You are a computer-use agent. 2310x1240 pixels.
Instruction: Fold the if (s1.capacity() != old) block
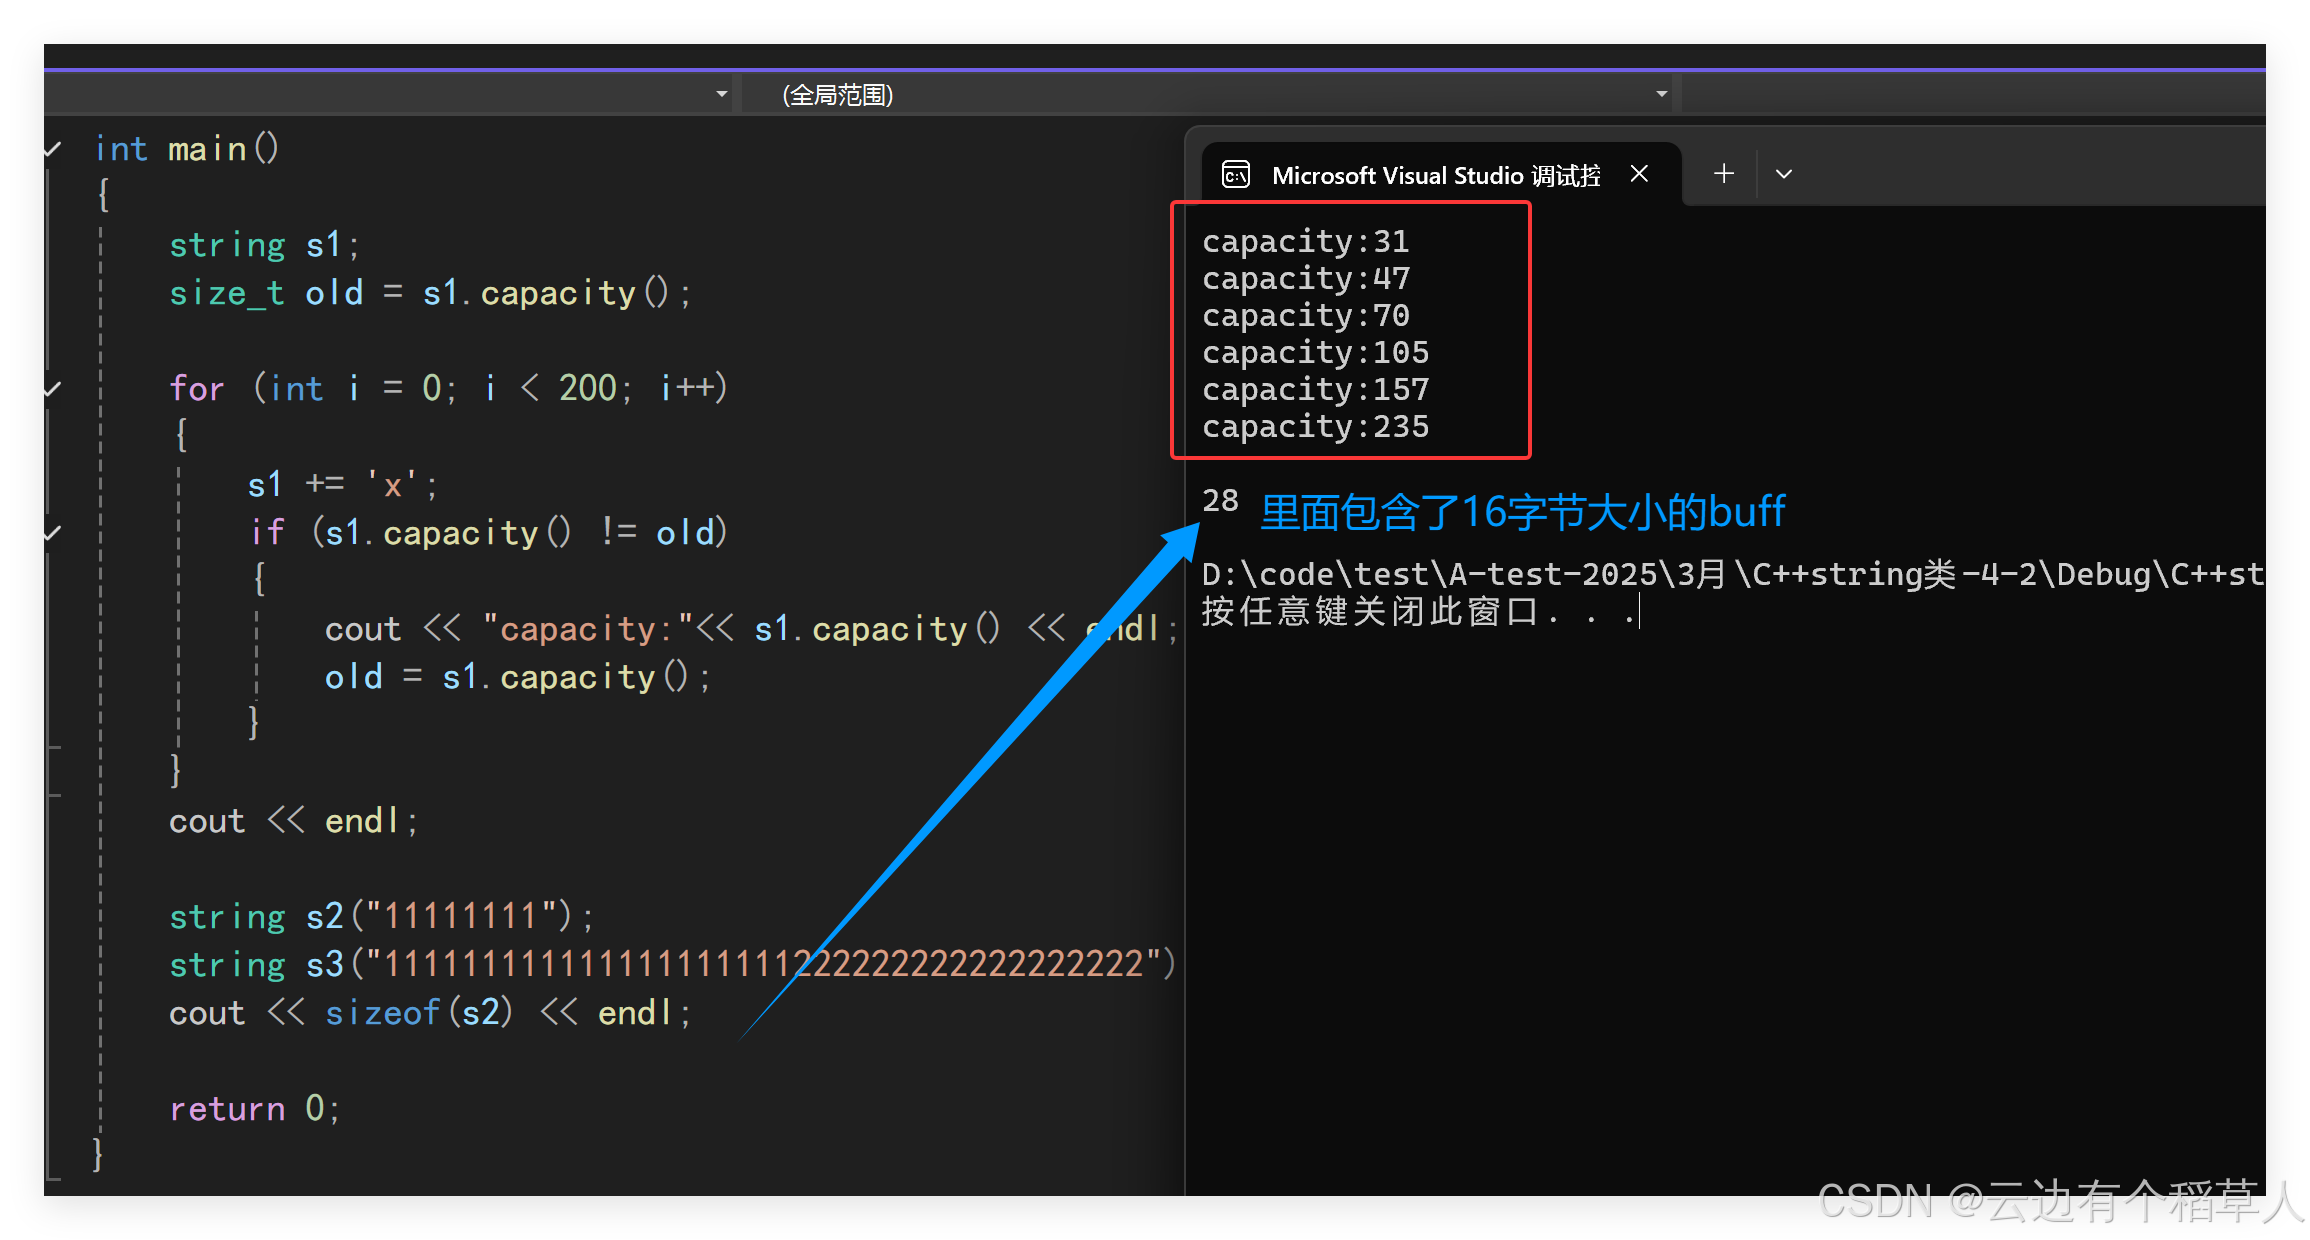click(53, 533)
